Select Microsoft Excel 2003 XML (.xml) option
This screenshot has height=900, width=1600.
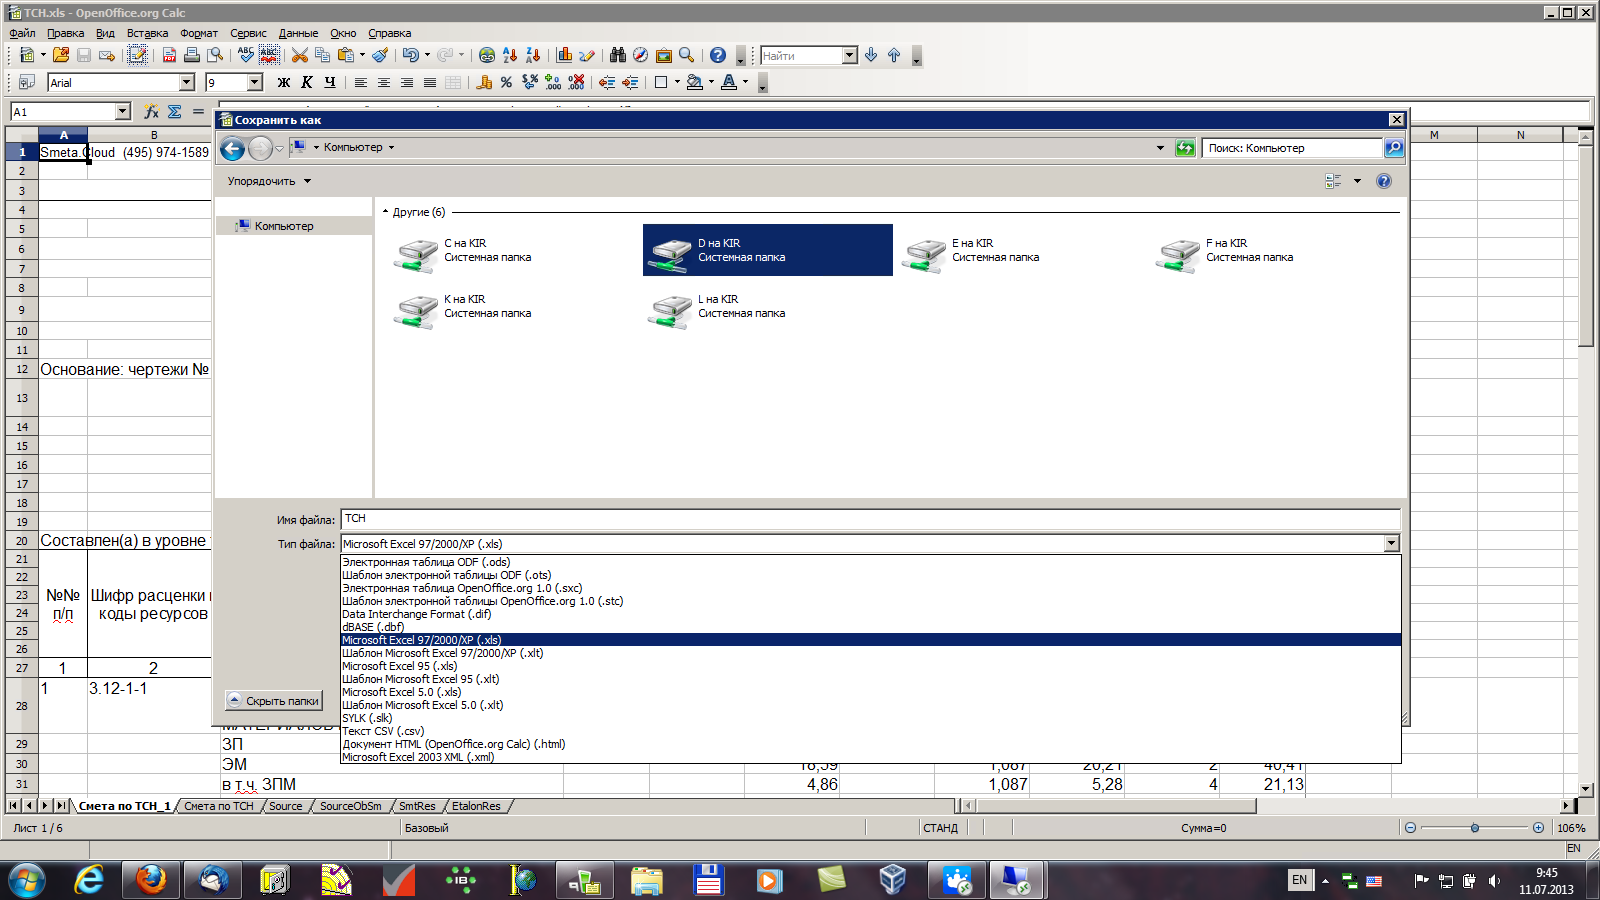tap(870, 757)
